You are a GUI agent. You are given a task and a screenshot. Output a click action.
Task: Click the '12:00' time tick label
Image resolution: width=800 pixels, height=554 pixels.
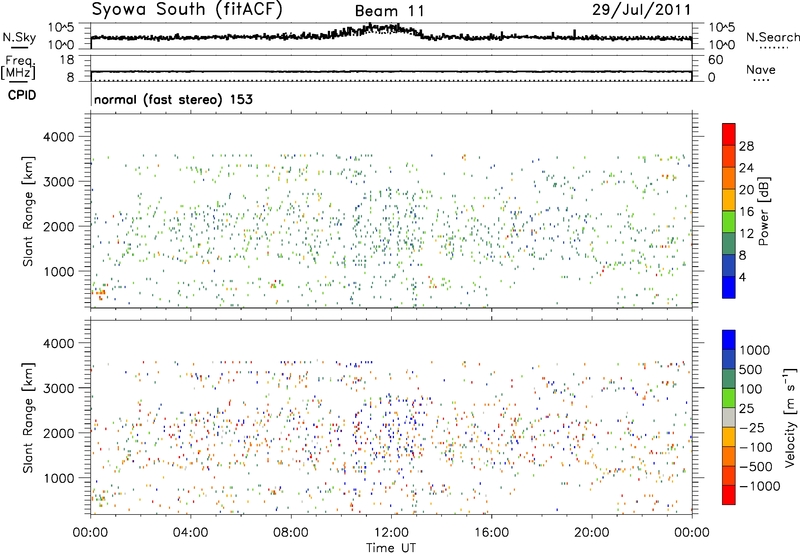[x=391, y=533]
